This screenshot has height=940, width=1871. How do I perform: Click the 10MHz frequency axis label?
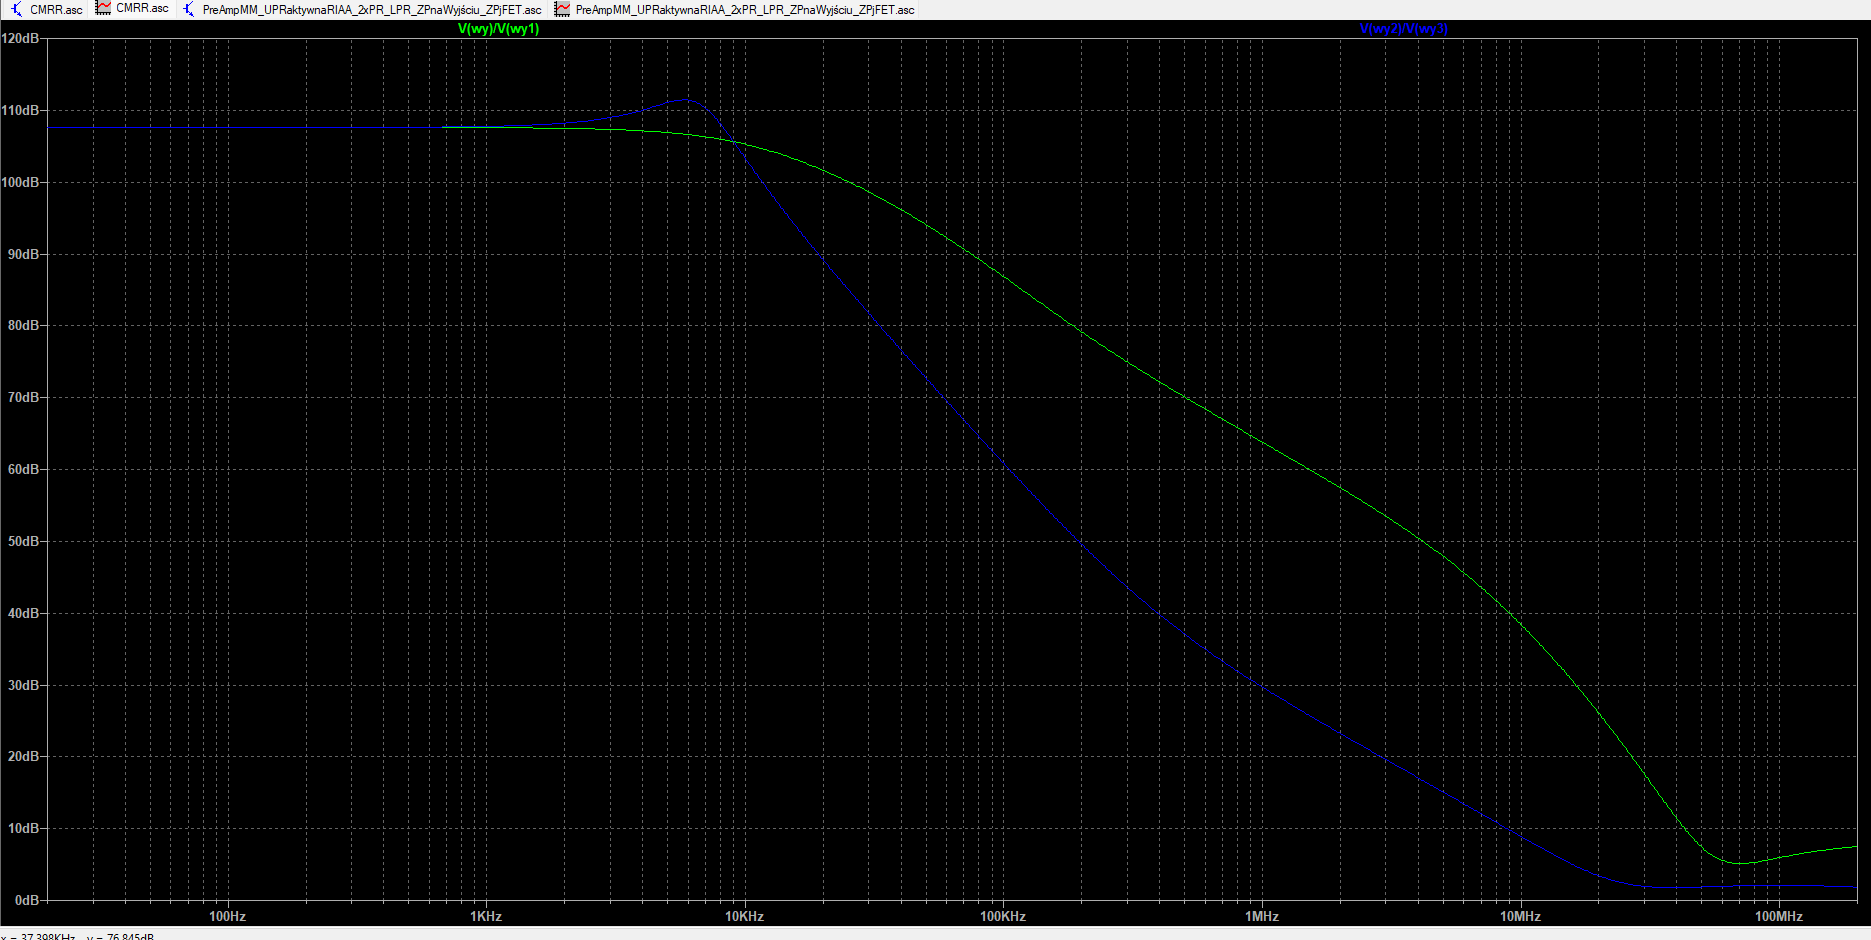(1520, 916)
